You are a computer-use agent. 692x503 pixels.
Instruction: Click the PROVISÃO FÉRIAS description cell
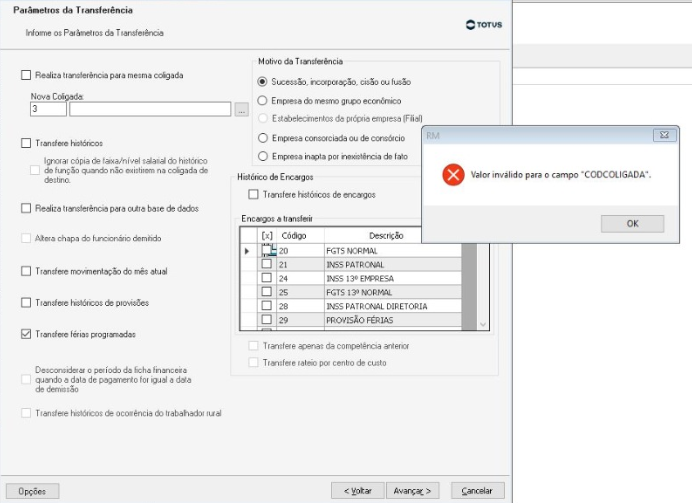click(393, 320)
